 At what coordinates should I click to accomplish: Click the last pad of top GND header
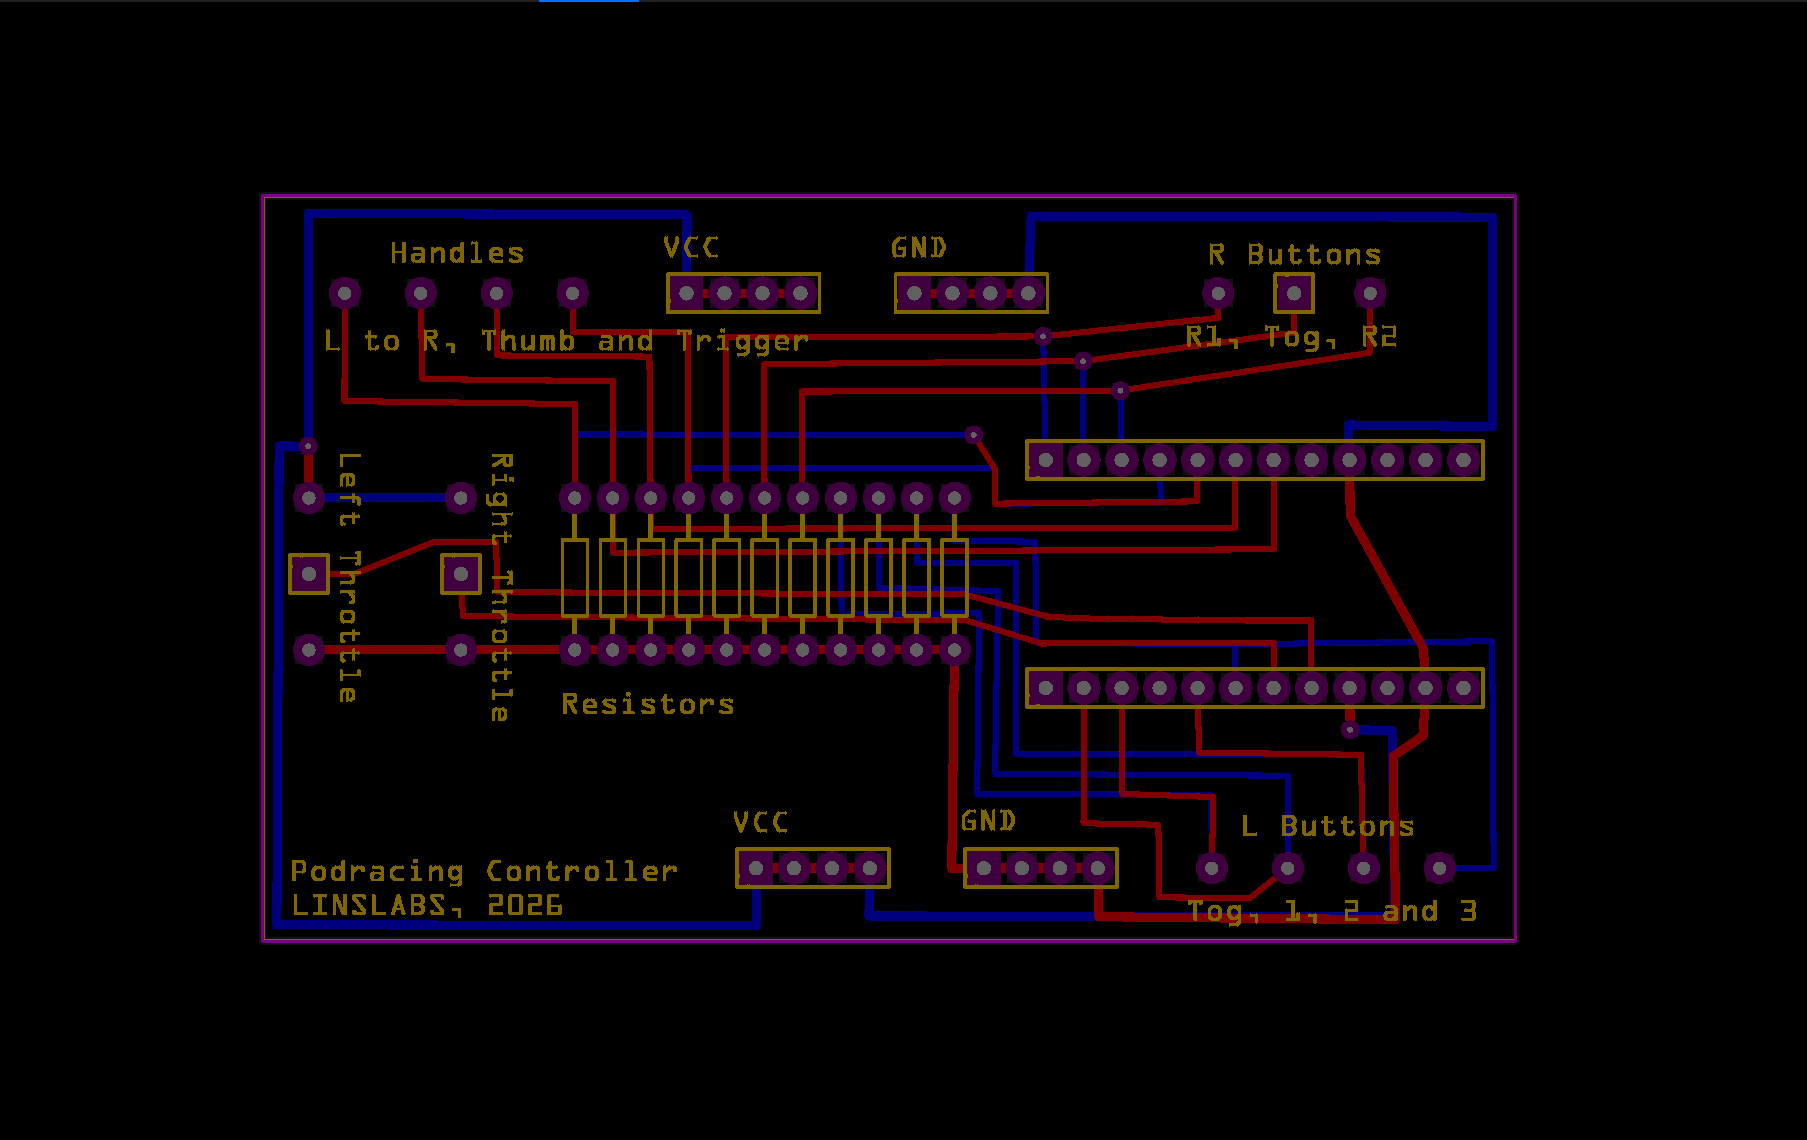[x=1029, y=293]
